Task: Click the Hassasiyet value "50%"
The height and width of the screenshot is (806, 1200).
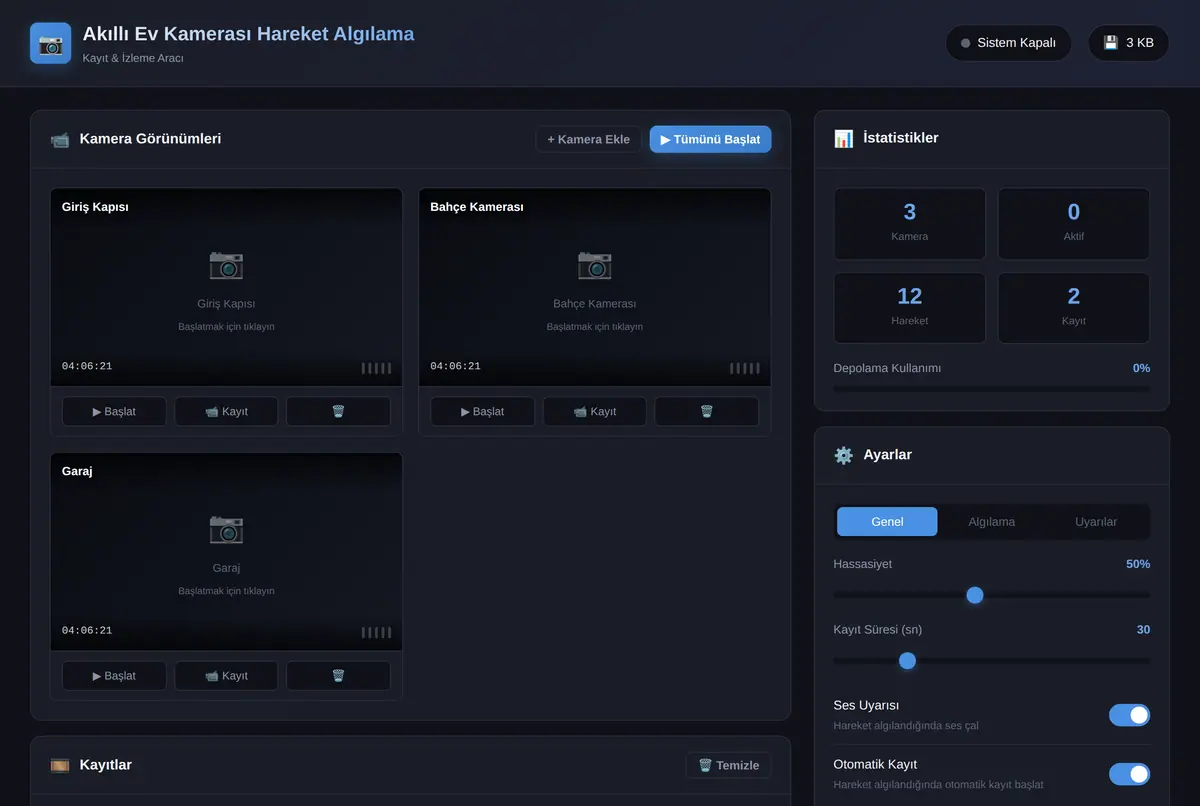Action: [x=1138, y=564]
